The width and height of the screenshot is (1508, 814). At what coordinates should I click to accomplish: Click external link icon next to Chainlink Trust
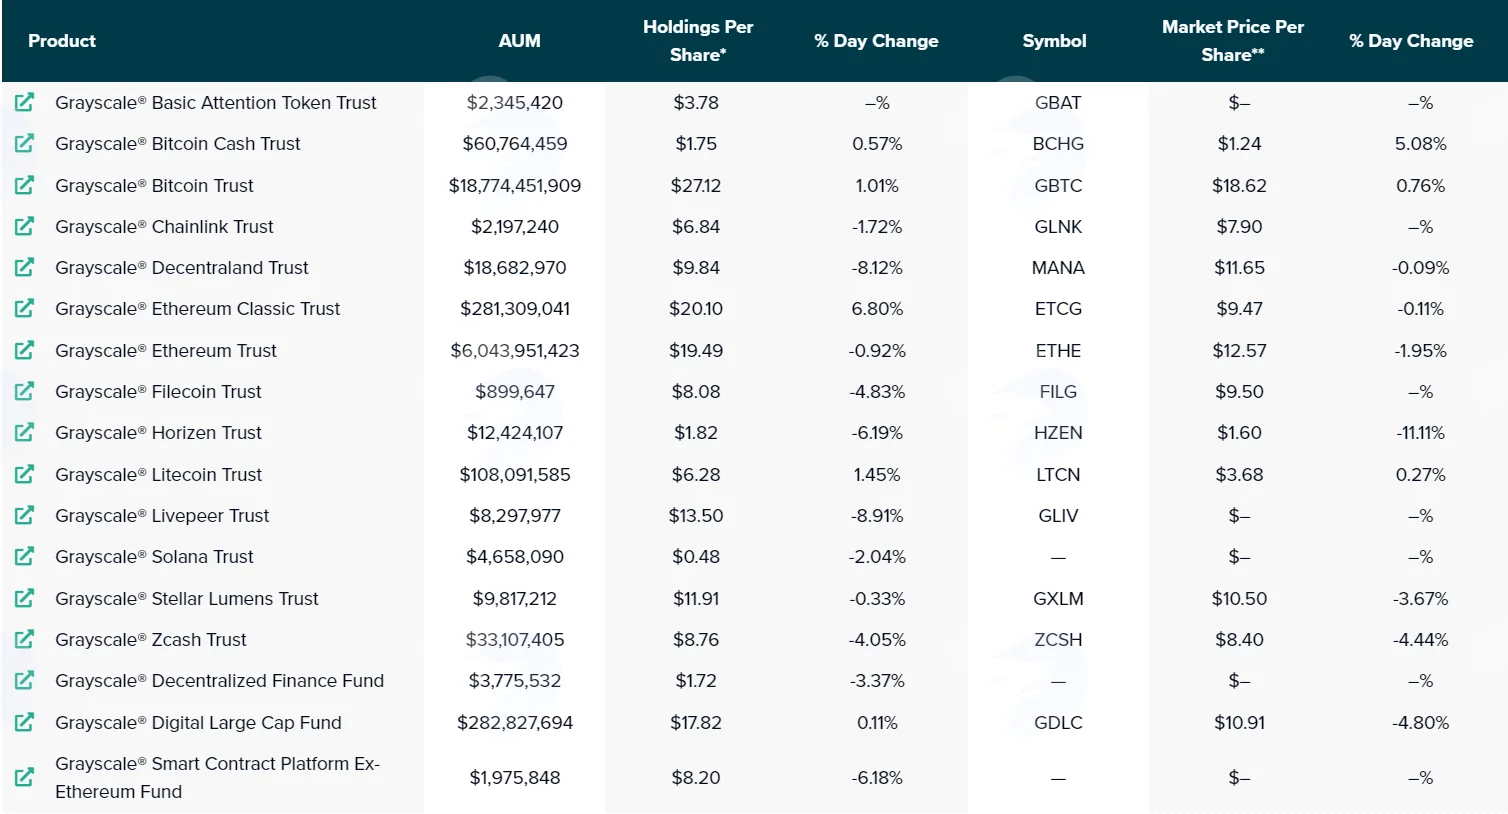[x=24, y=226]
